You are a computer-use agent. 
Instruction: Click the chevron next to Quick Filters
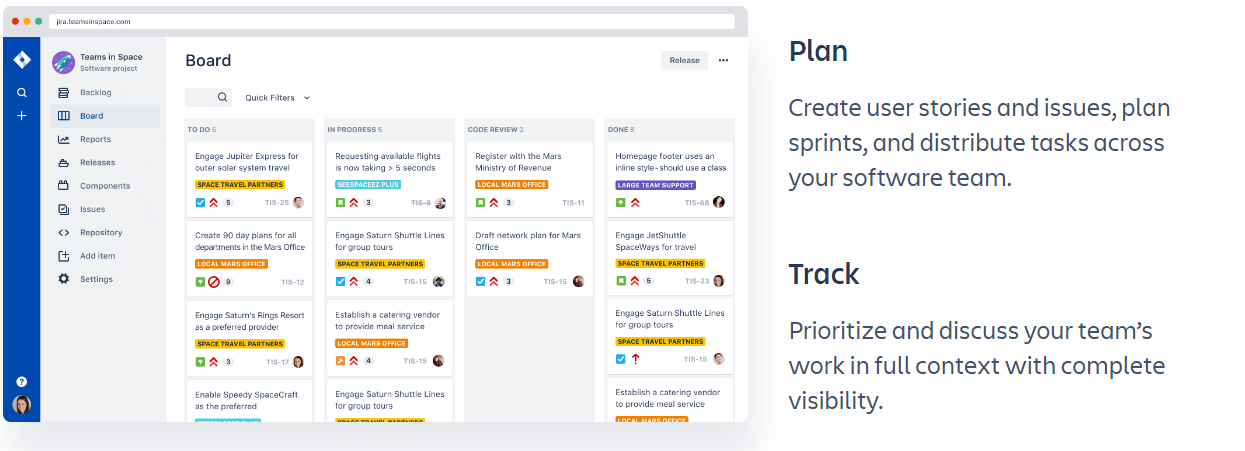(307, 98)
